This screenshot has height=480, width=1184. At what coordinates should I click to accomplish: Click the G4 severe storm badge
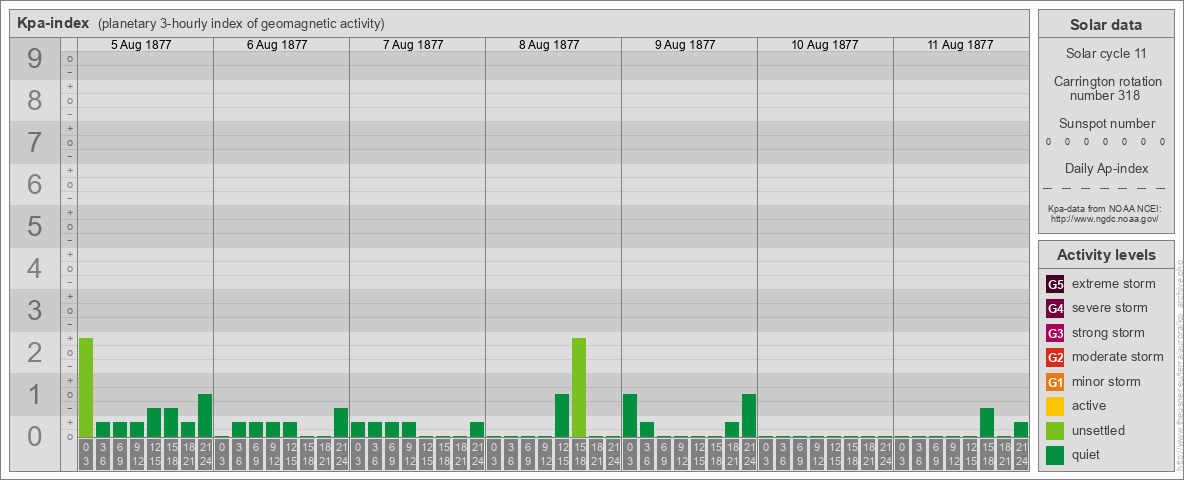pyautogui.click(x=1055, y=309)
